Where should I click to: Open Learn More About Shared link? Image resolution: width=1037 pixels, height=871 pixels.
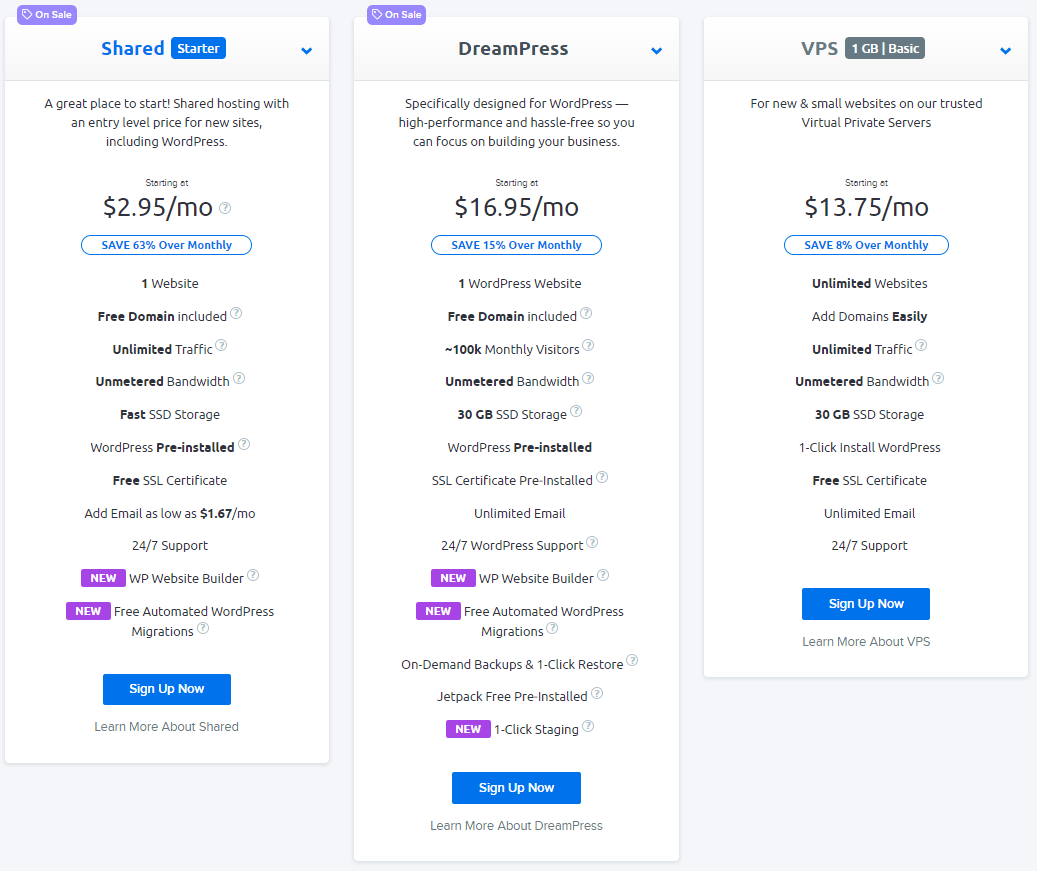(x=167, y=727)
